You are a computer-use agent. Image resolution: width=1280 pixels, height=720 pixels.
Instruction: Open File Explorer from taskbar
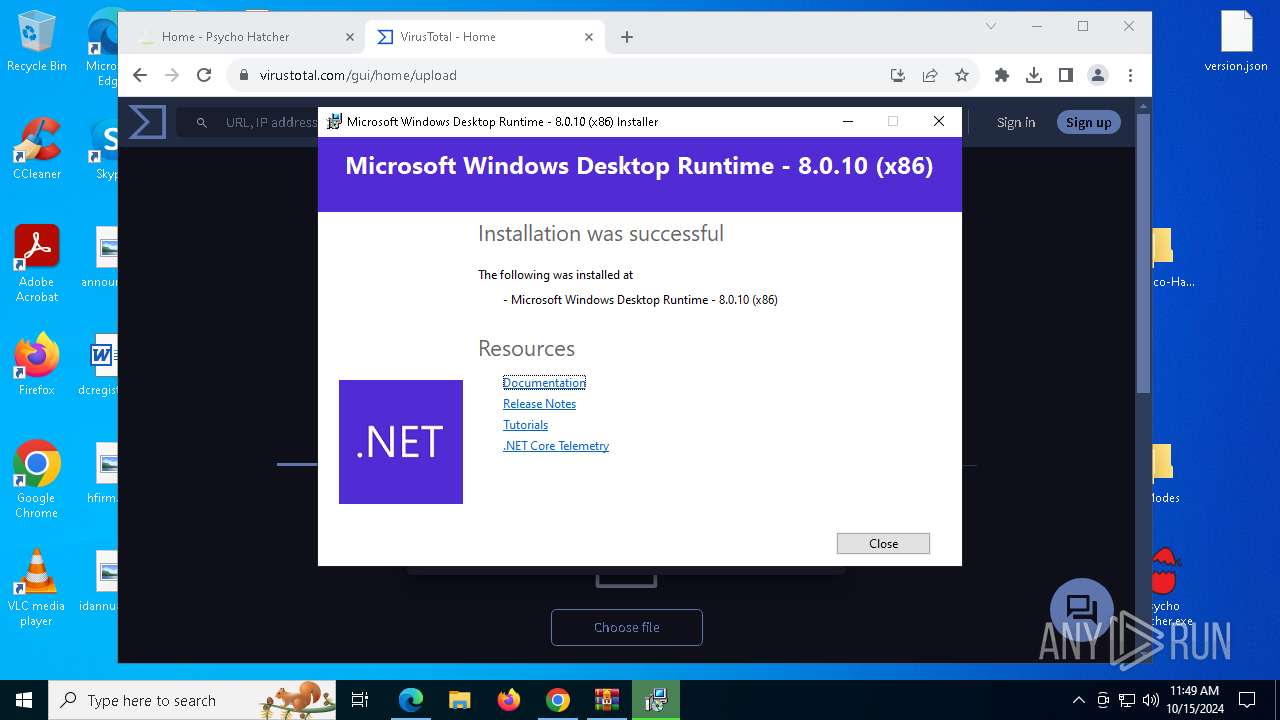(459, 700)
